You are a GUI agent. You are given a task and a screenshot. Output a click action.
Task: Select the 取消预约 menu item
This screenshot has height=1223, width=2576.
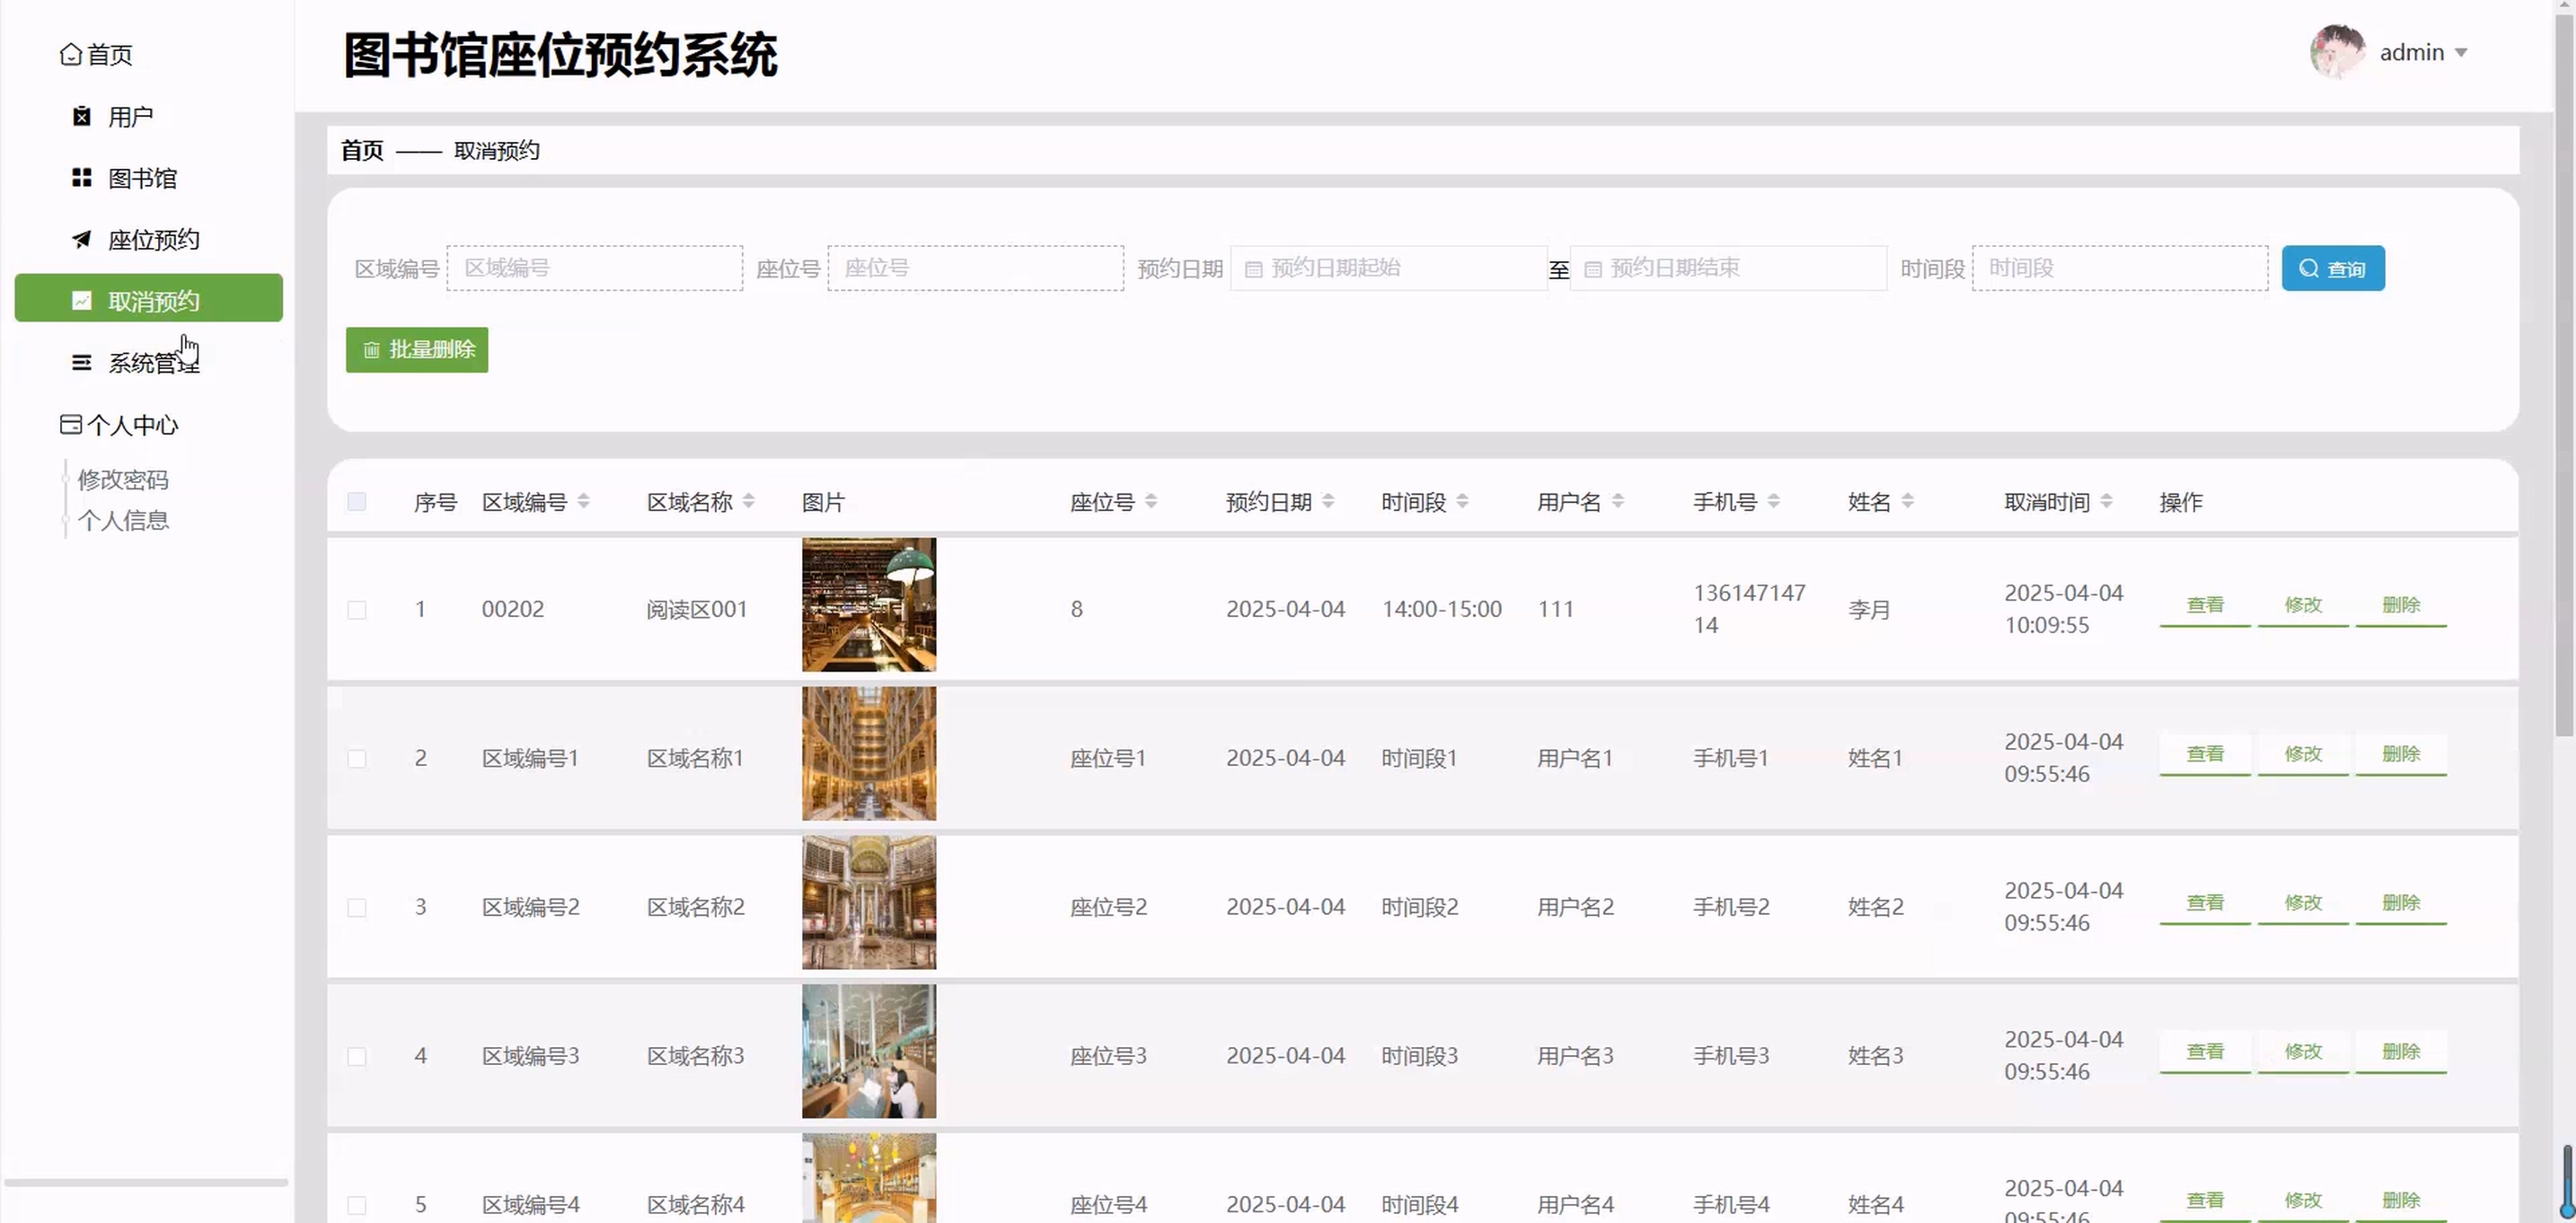(149, 299)
